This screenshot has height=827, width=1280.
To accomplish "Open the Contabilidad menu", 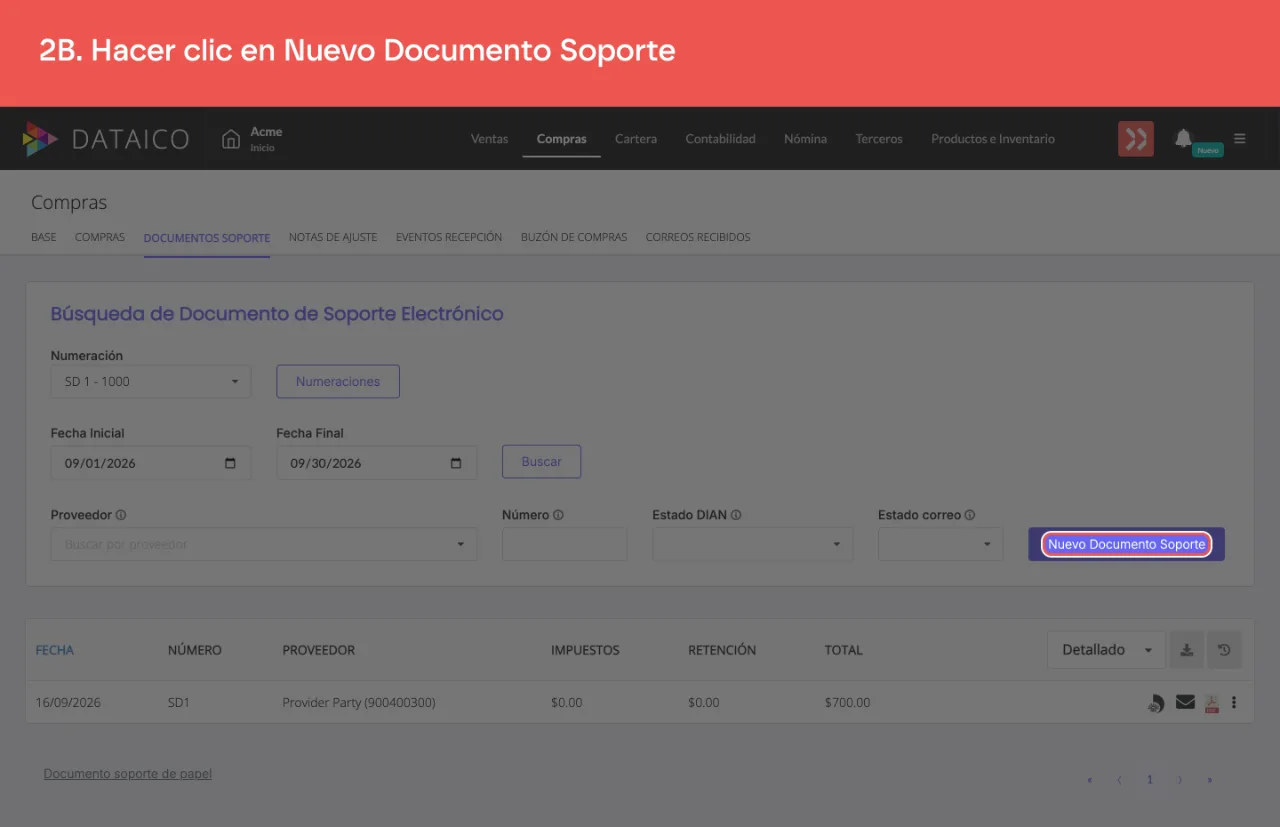I will point(721,139).
